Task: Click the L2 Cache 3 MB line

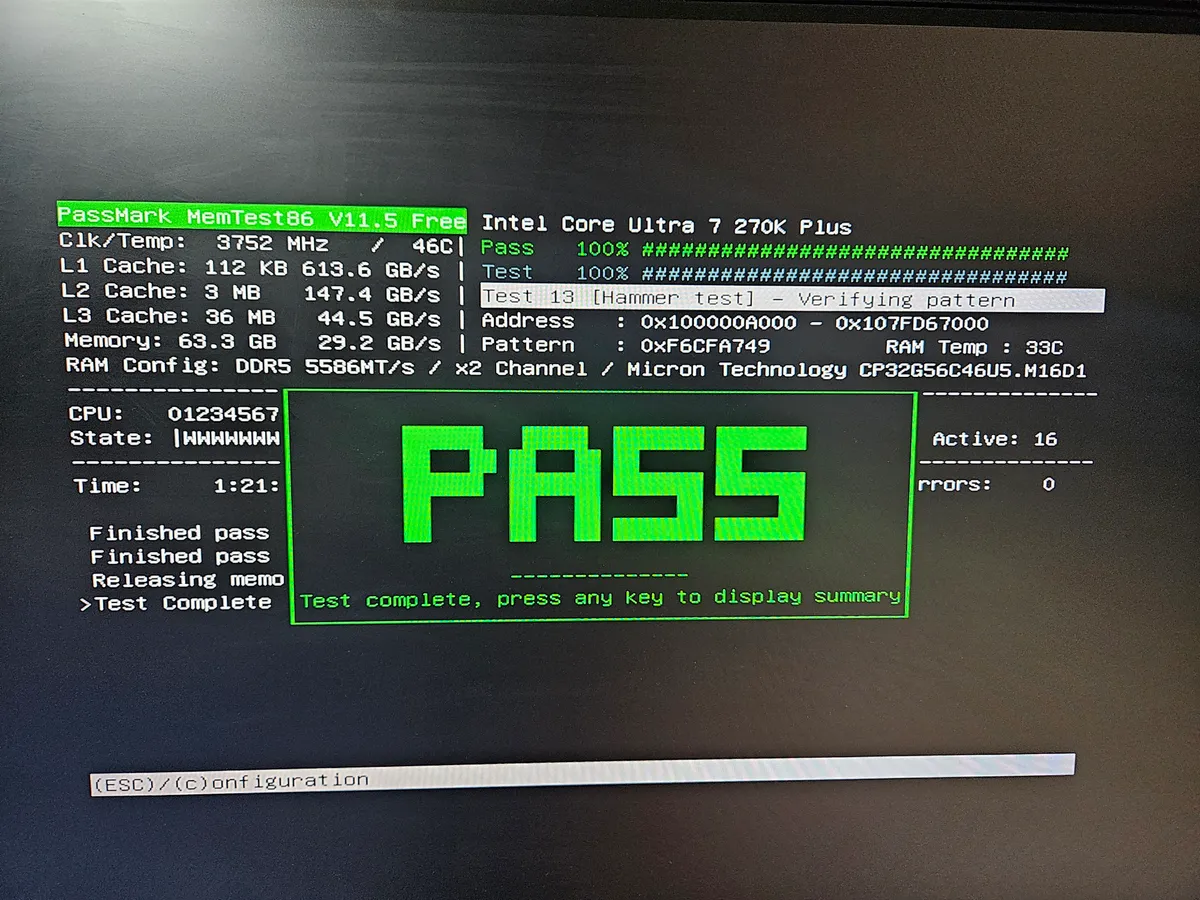Action: (251, 292)
